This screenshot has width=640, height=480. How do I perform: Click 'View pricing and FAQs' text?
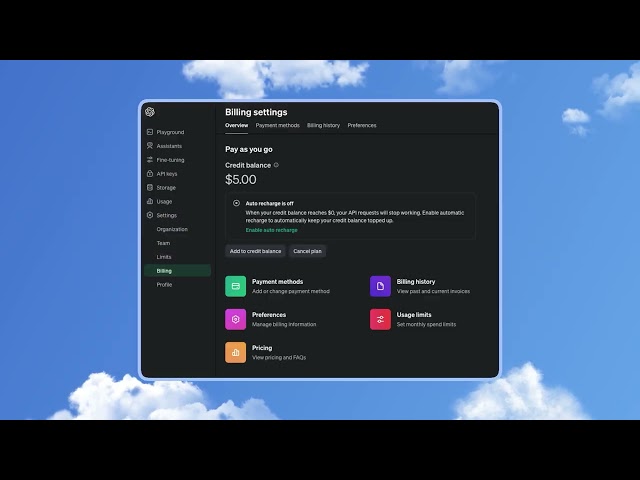pyautogui.click(x=279, y=358)
